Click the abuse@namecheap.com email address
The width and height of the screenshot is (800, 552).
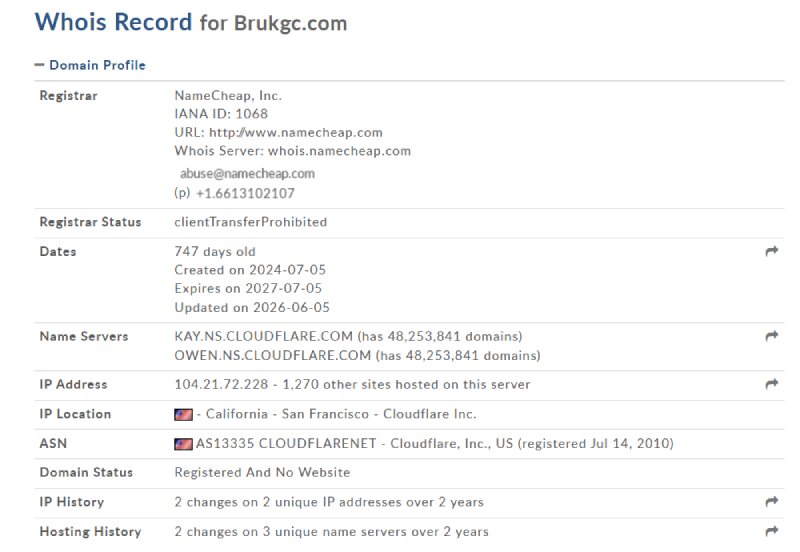coord(247,173)
